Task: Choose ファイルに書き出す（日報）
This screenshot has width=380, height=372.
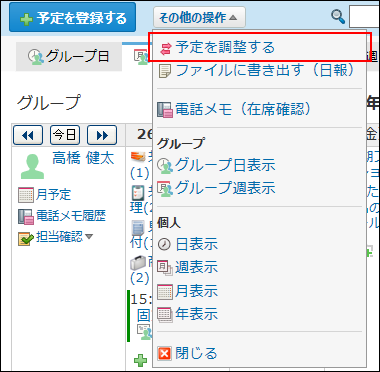Action: pyautogui.click(x=257, y=70)
